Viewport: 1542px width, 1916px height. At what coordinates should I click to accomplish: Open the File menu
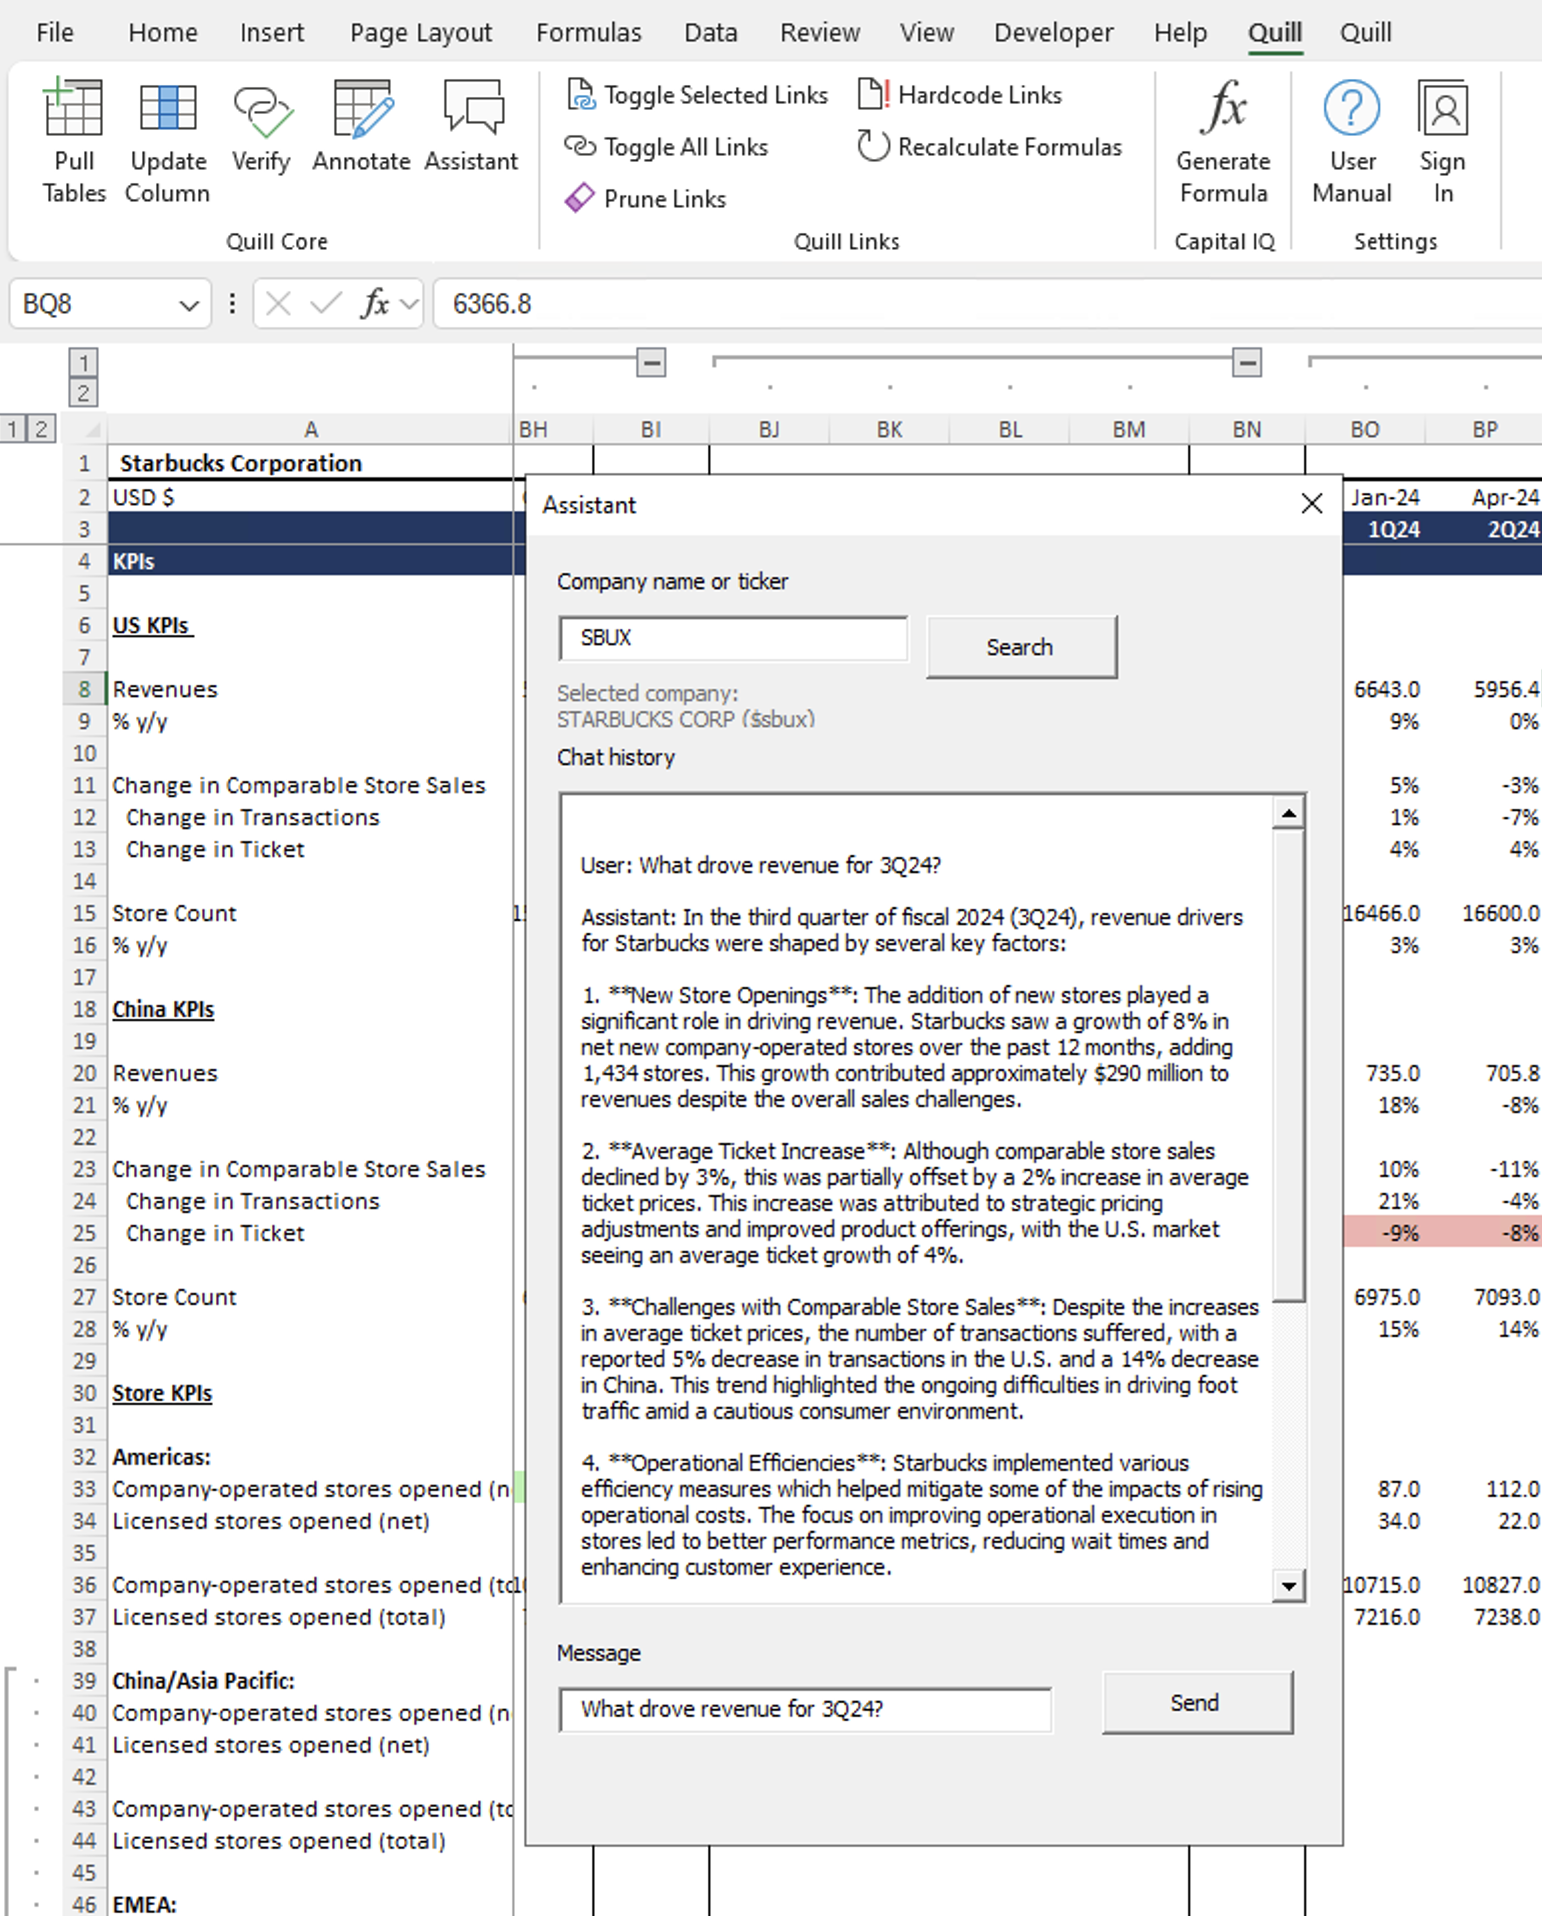point(55,33)
